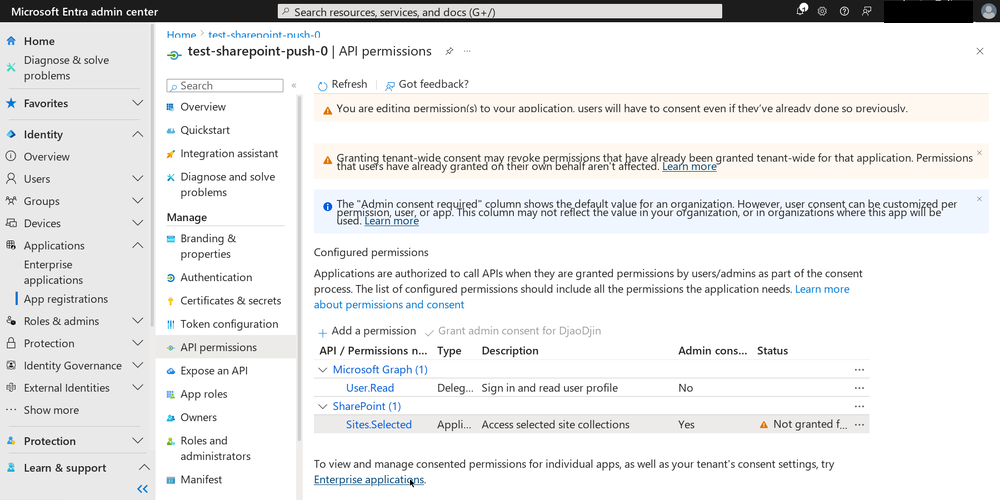Click the Refresh icon button

323,85
